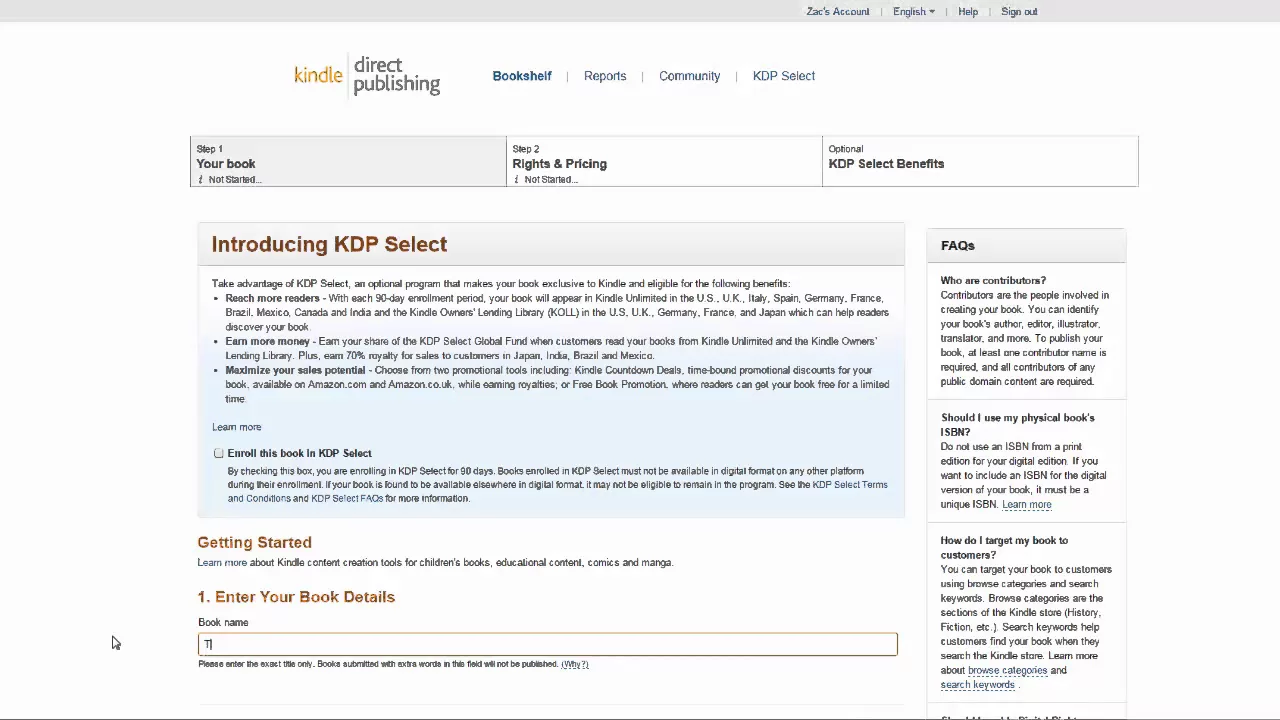Viewport: 1280px width, 720px height.
Task: Click Learn more under KDP Select intro
Action: [236, 427]
